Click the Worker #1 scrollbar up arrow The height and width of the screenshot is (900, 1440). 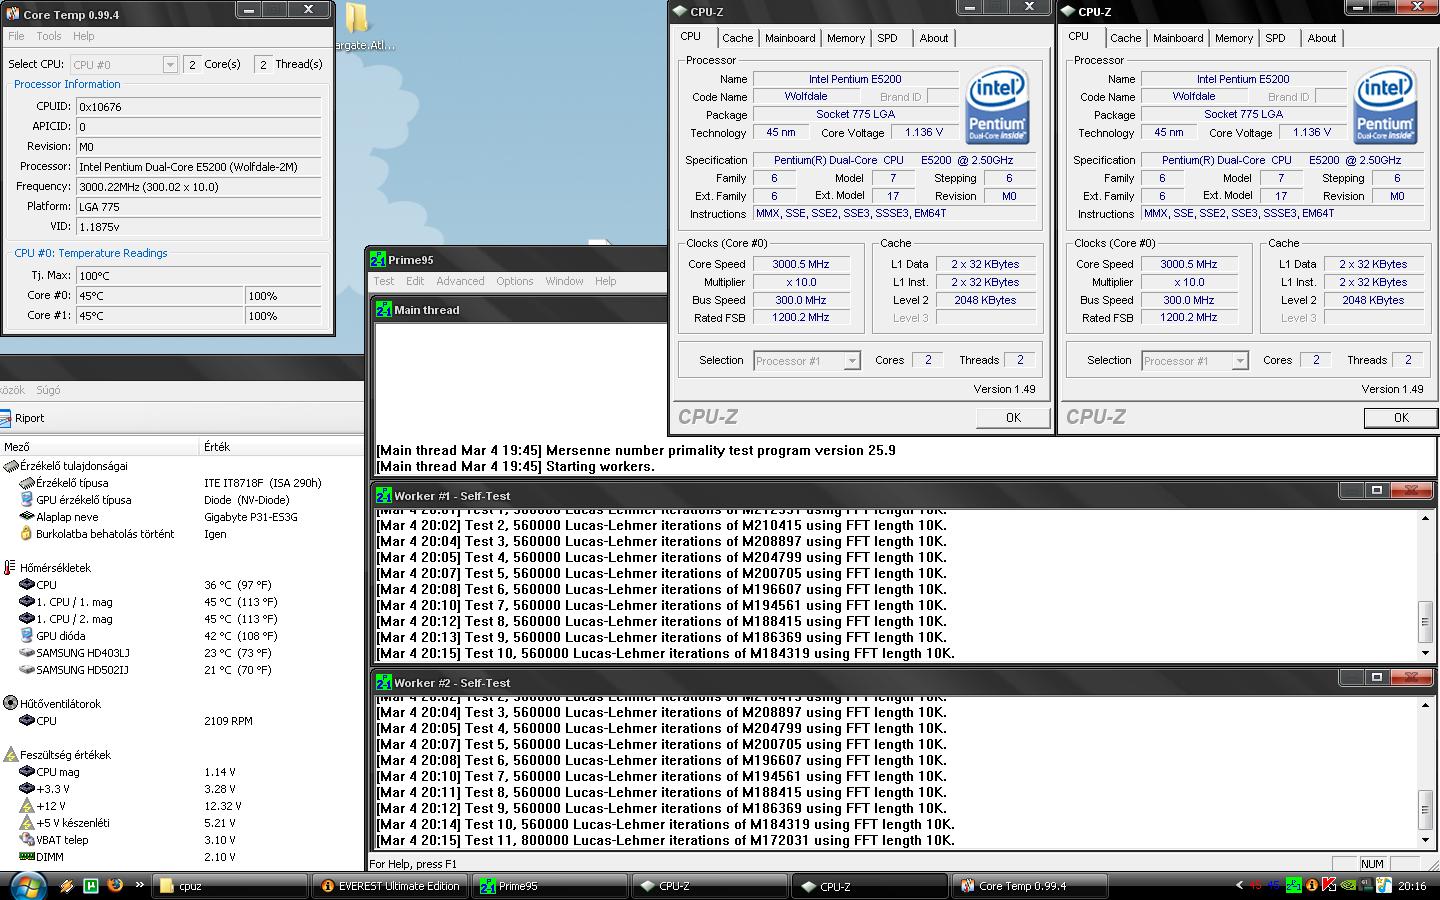1425,518
